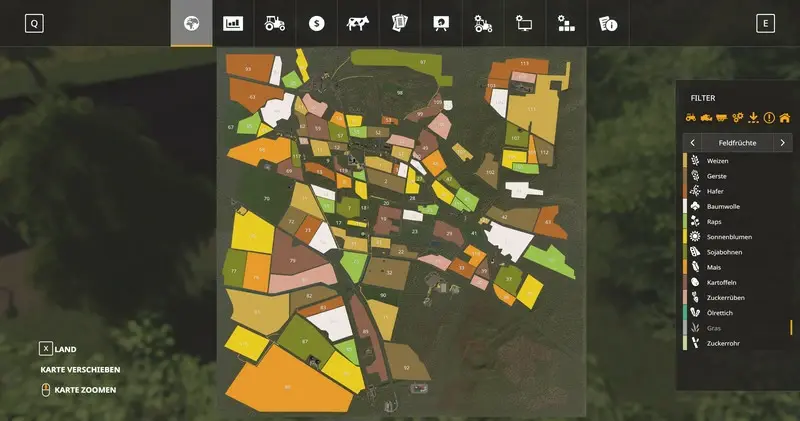Open the contracts papers icon

click(x=399, y=23)
